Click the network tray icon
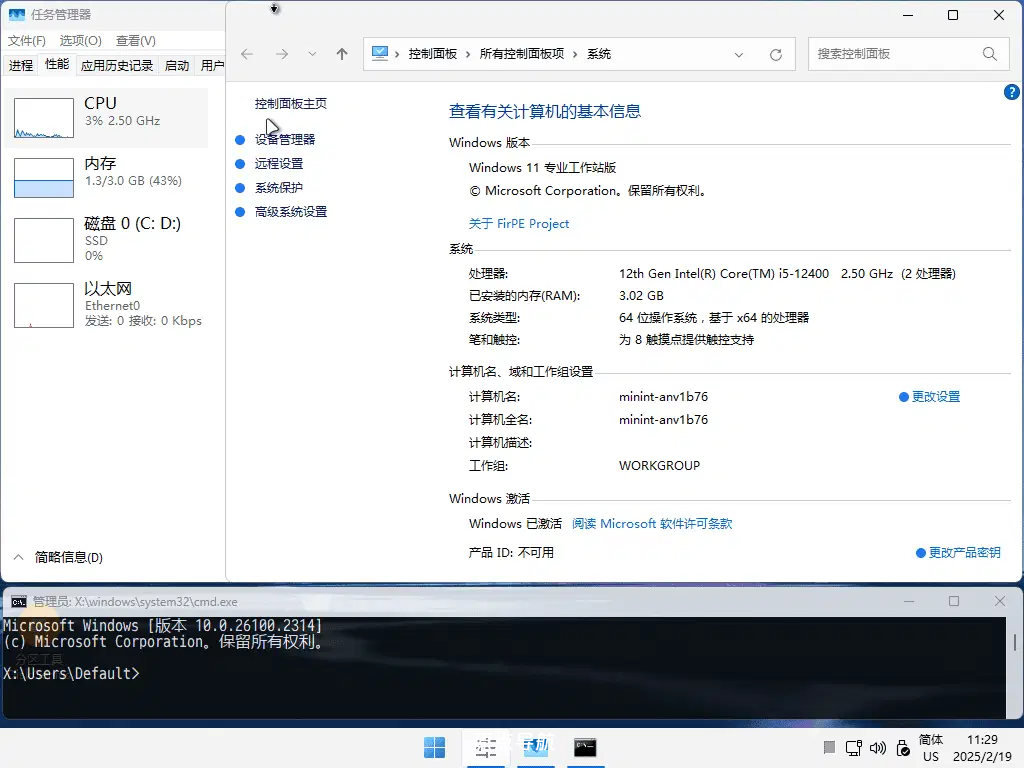The image size is (1024, 768). pyautogui.click(x=854, y=748)
